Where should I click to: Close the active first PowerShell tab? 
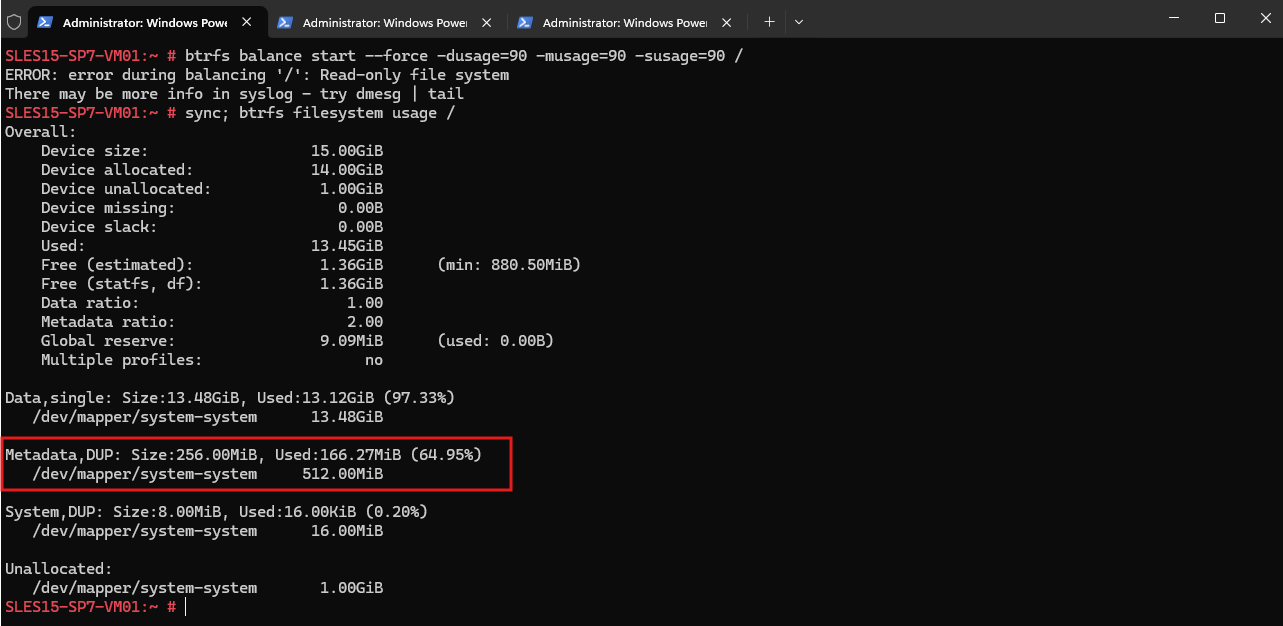coord(247,22)
